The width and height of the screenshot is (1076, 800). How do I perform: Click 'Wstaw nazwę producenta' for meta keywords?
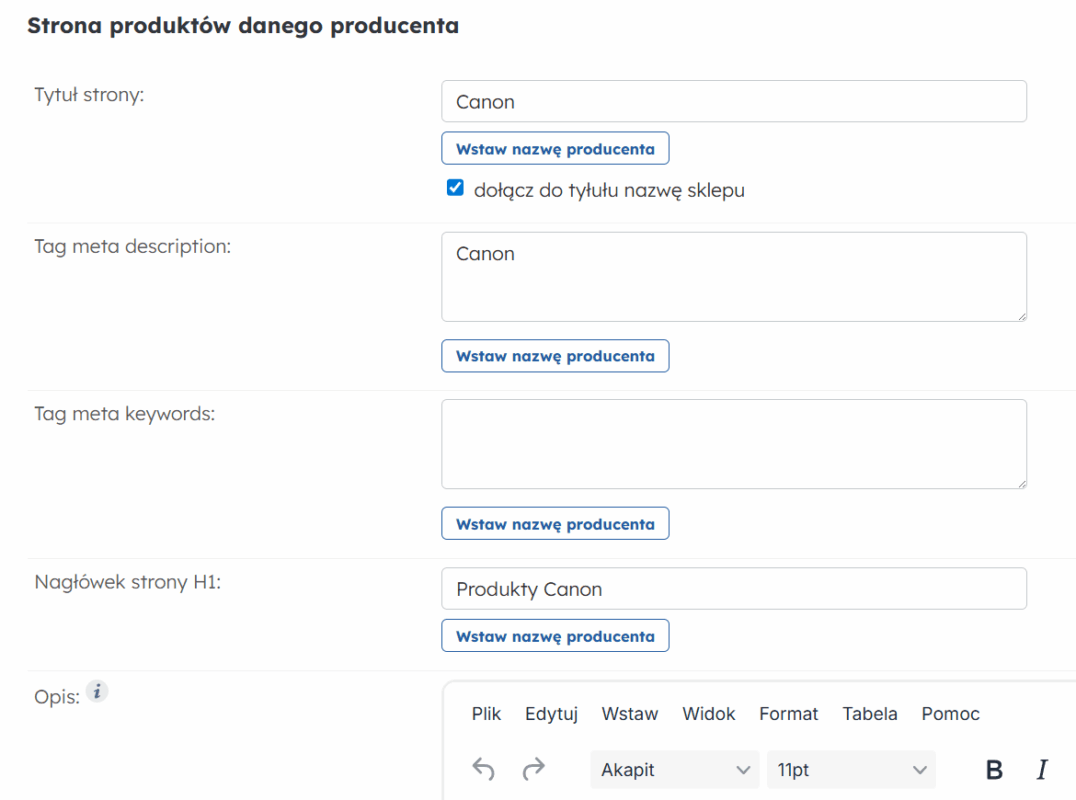click(555, 524)
